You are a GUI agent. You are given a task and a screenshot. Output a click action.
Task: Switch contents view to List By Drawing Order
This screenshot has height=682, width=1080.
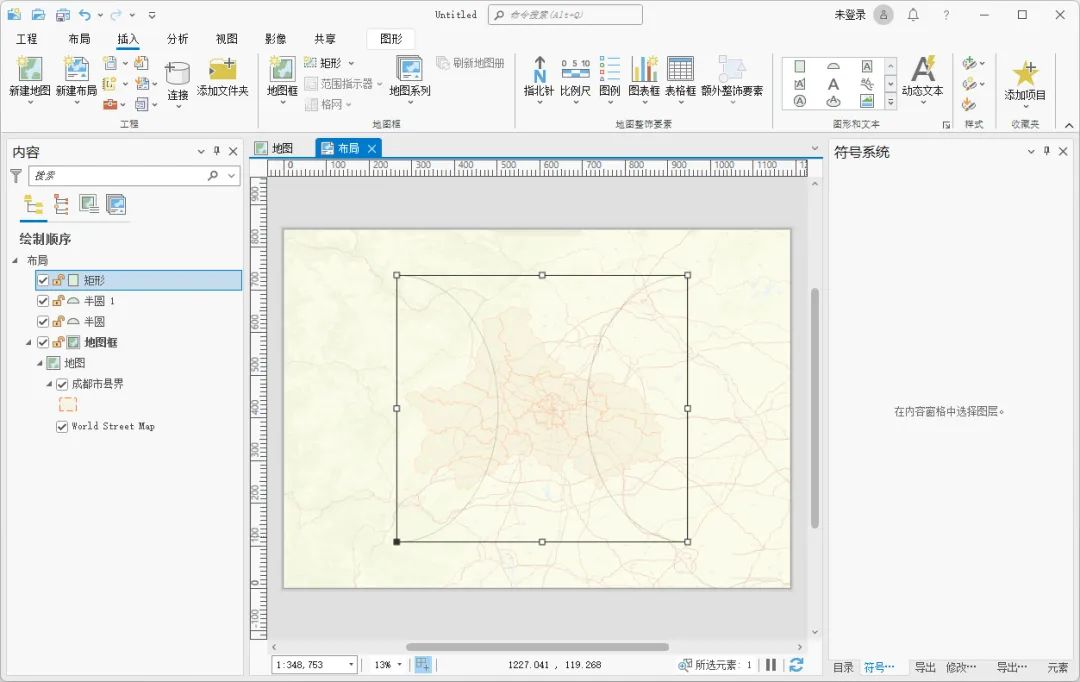33,205
